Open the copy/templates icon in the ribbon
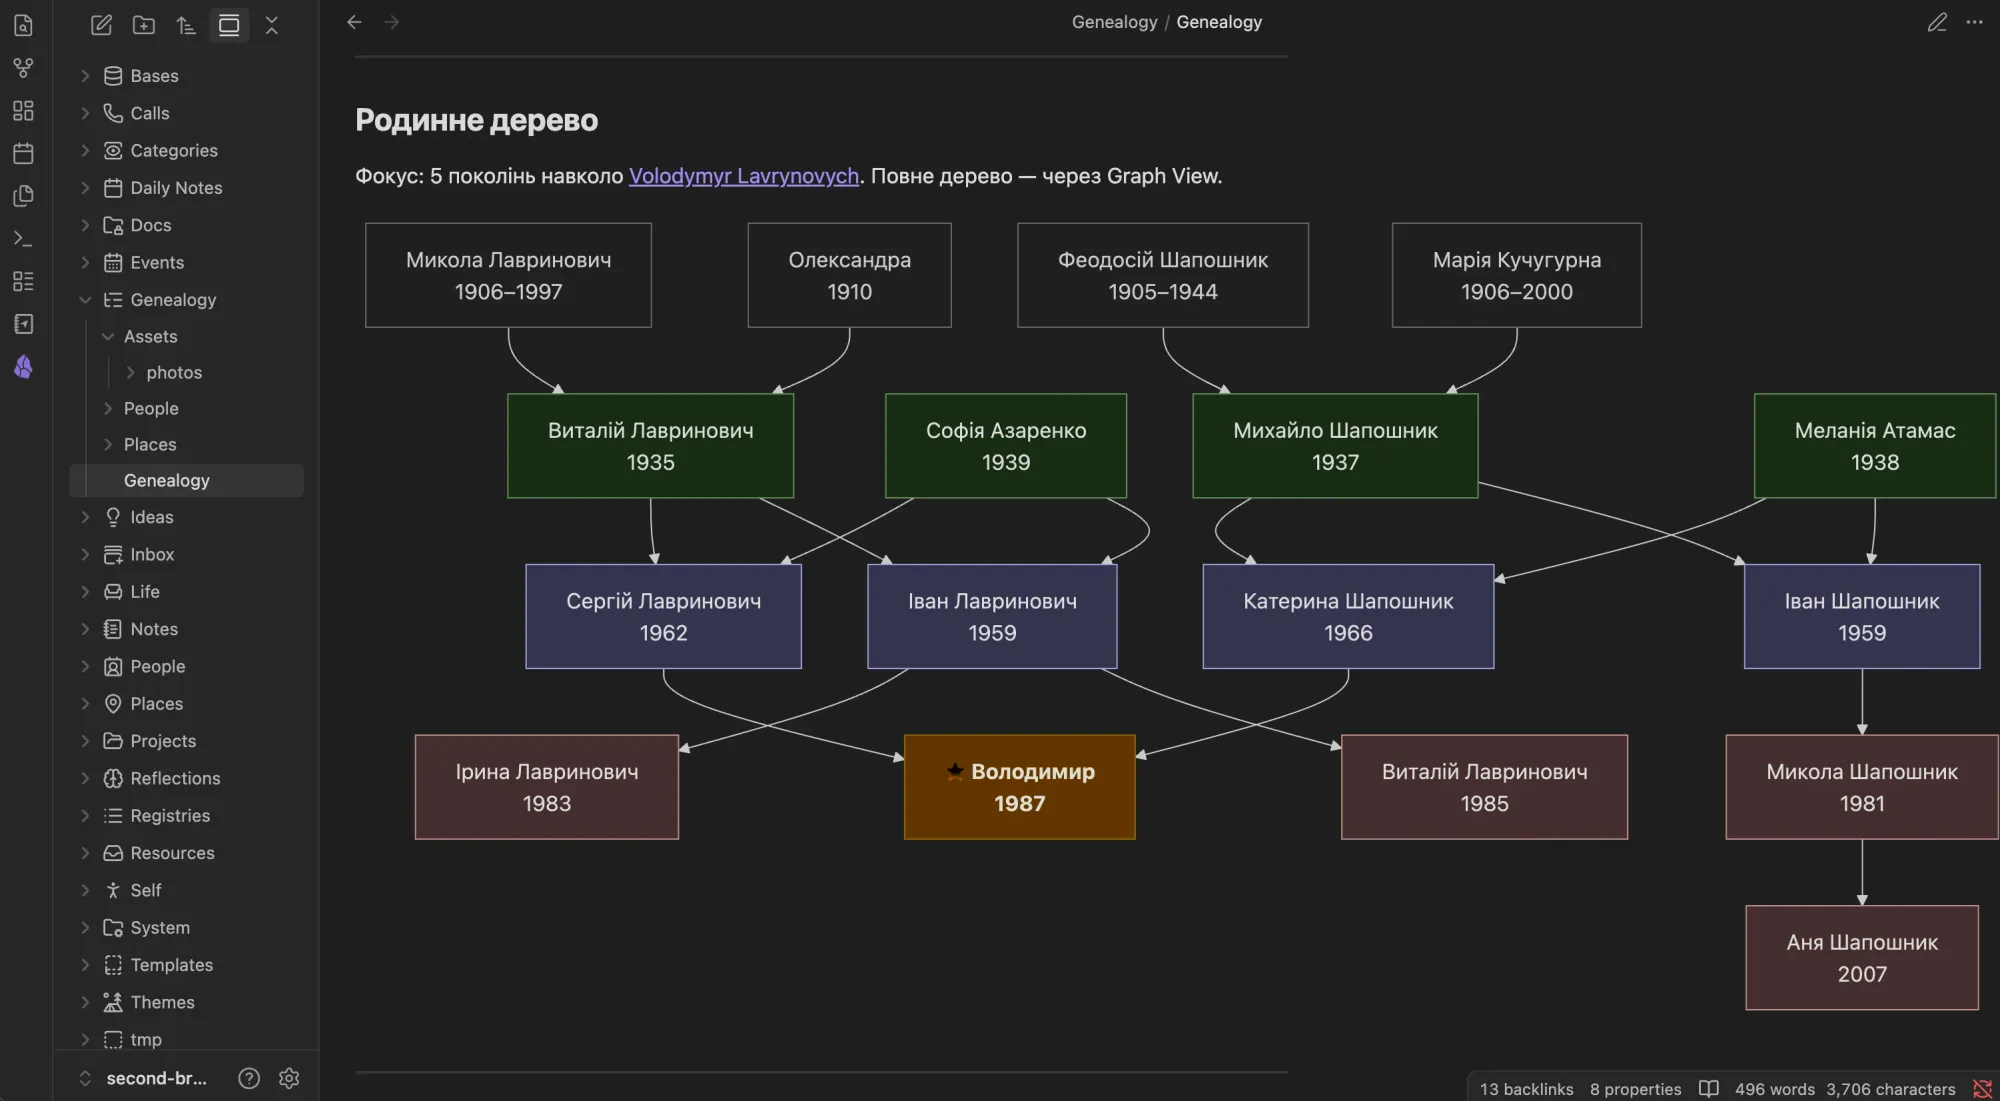The height and width of the screenshot is (1101, 2000). (x=23, y=196)
